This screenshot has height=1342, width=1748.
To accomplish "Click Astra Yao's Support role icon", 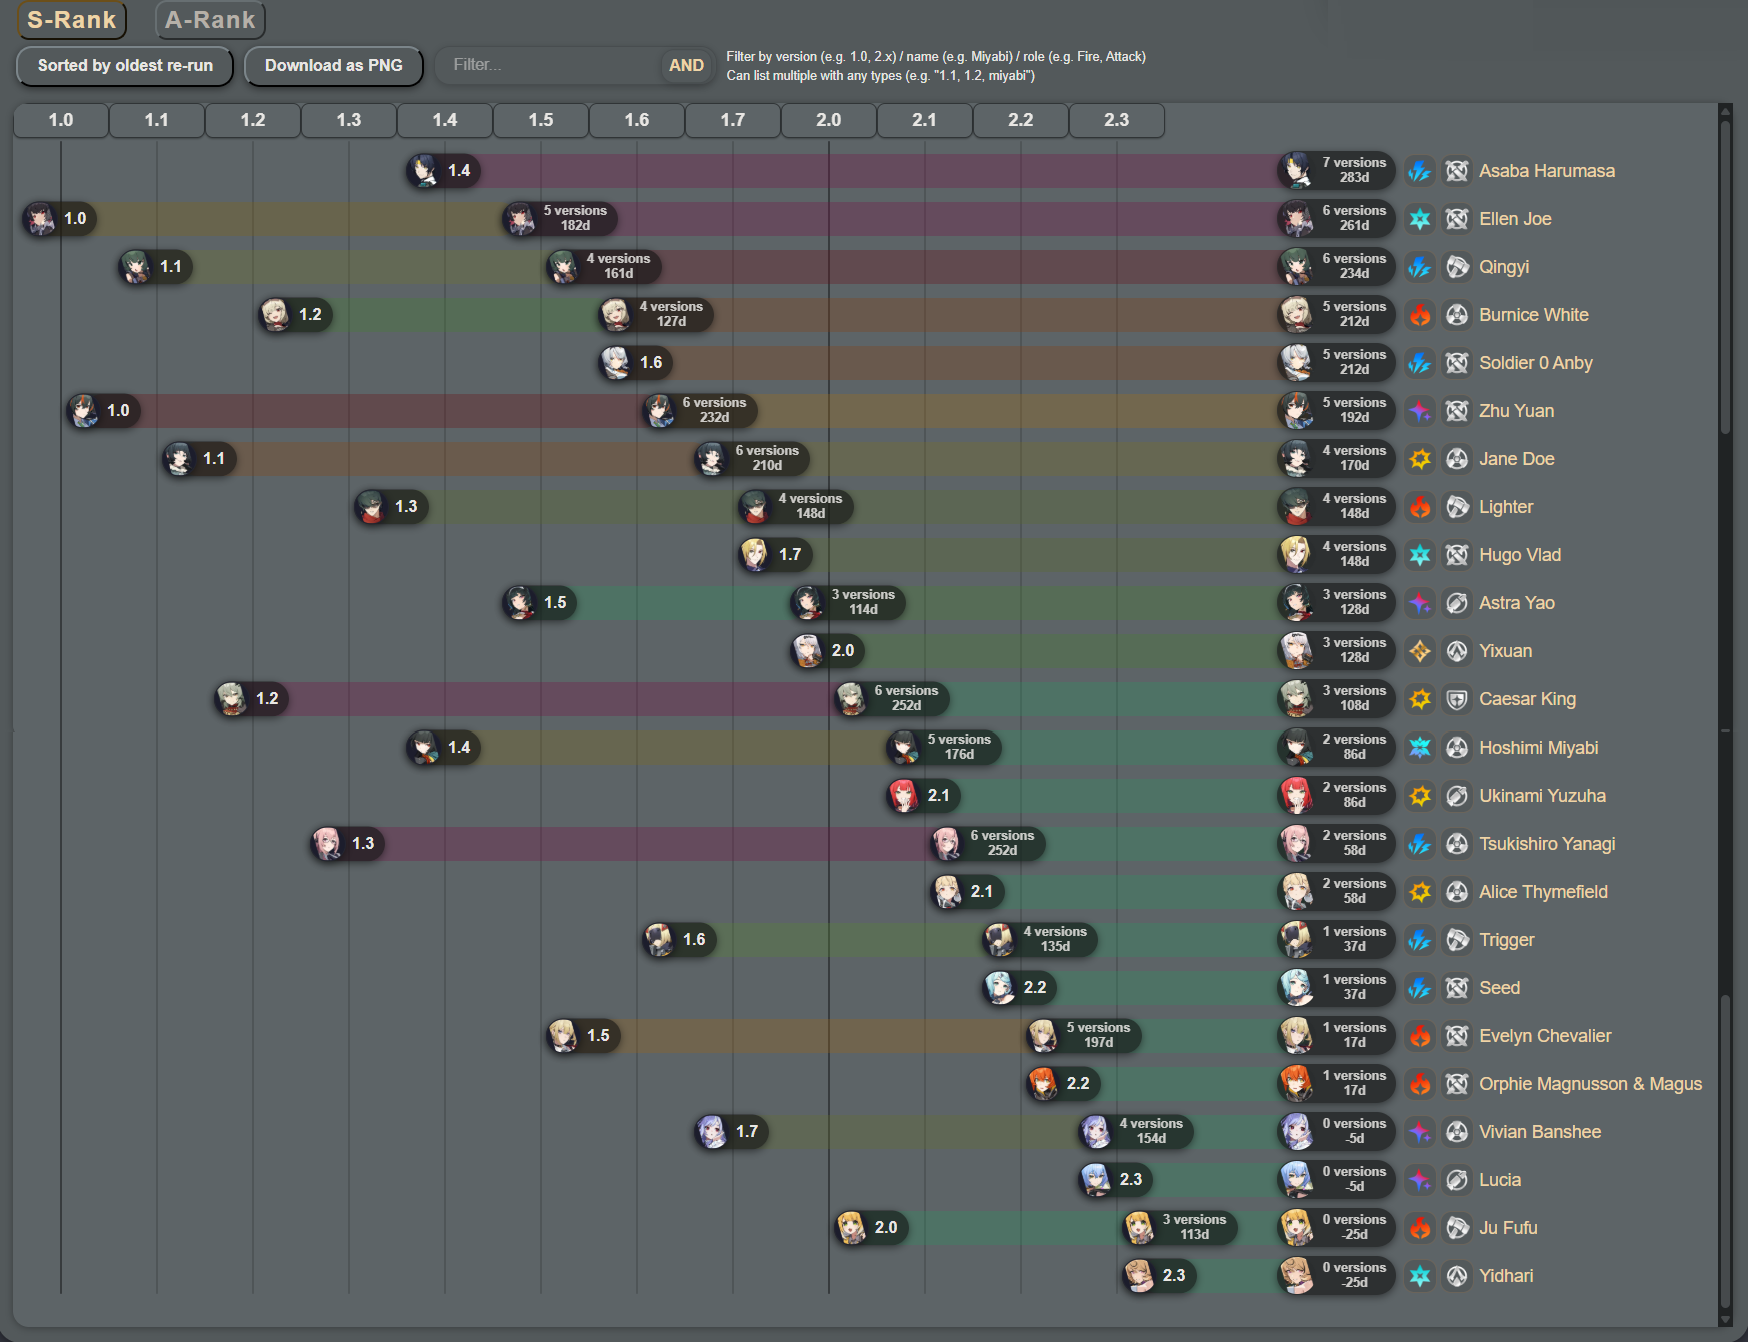I will click(x=1458, y=603).
